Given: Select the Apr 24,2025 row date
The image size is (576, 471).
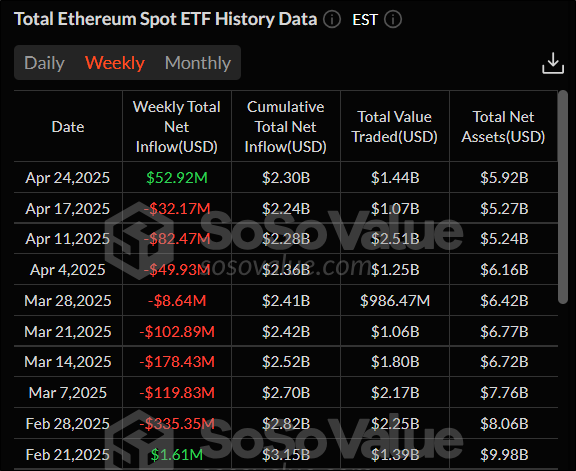Looking at the screenshot, I should pos(68,178).
